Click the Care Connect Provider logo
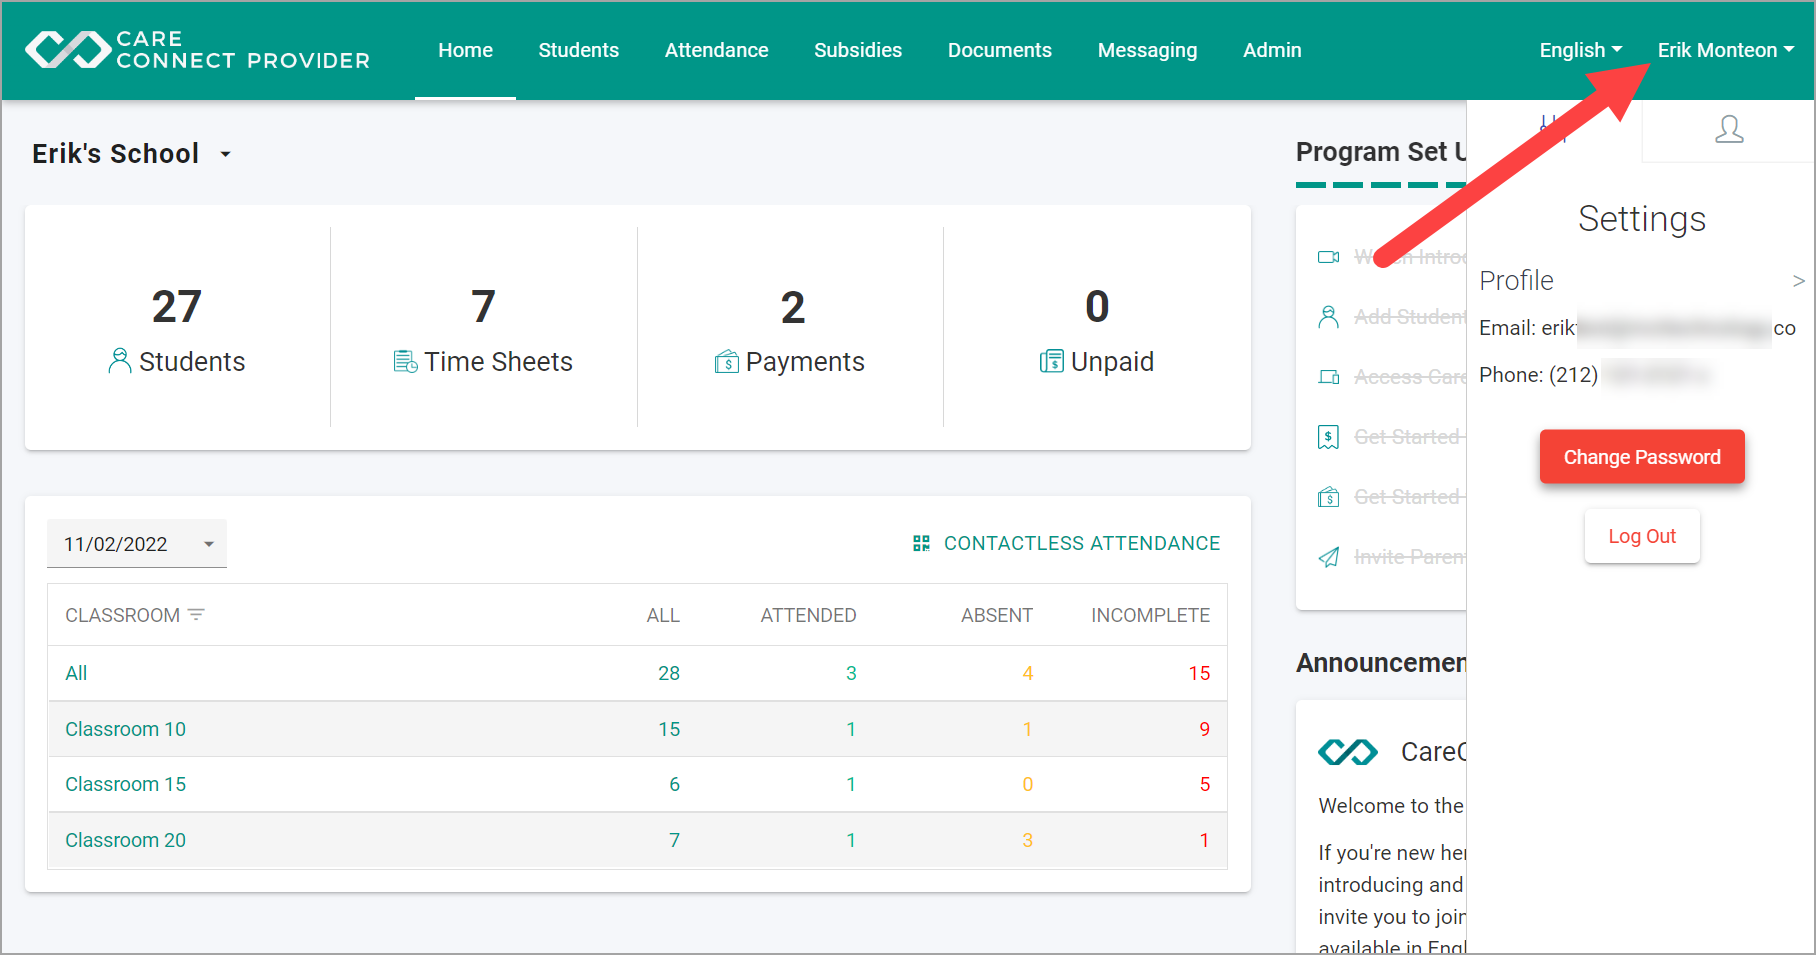The image size is (1816, 955). [197, 50]
